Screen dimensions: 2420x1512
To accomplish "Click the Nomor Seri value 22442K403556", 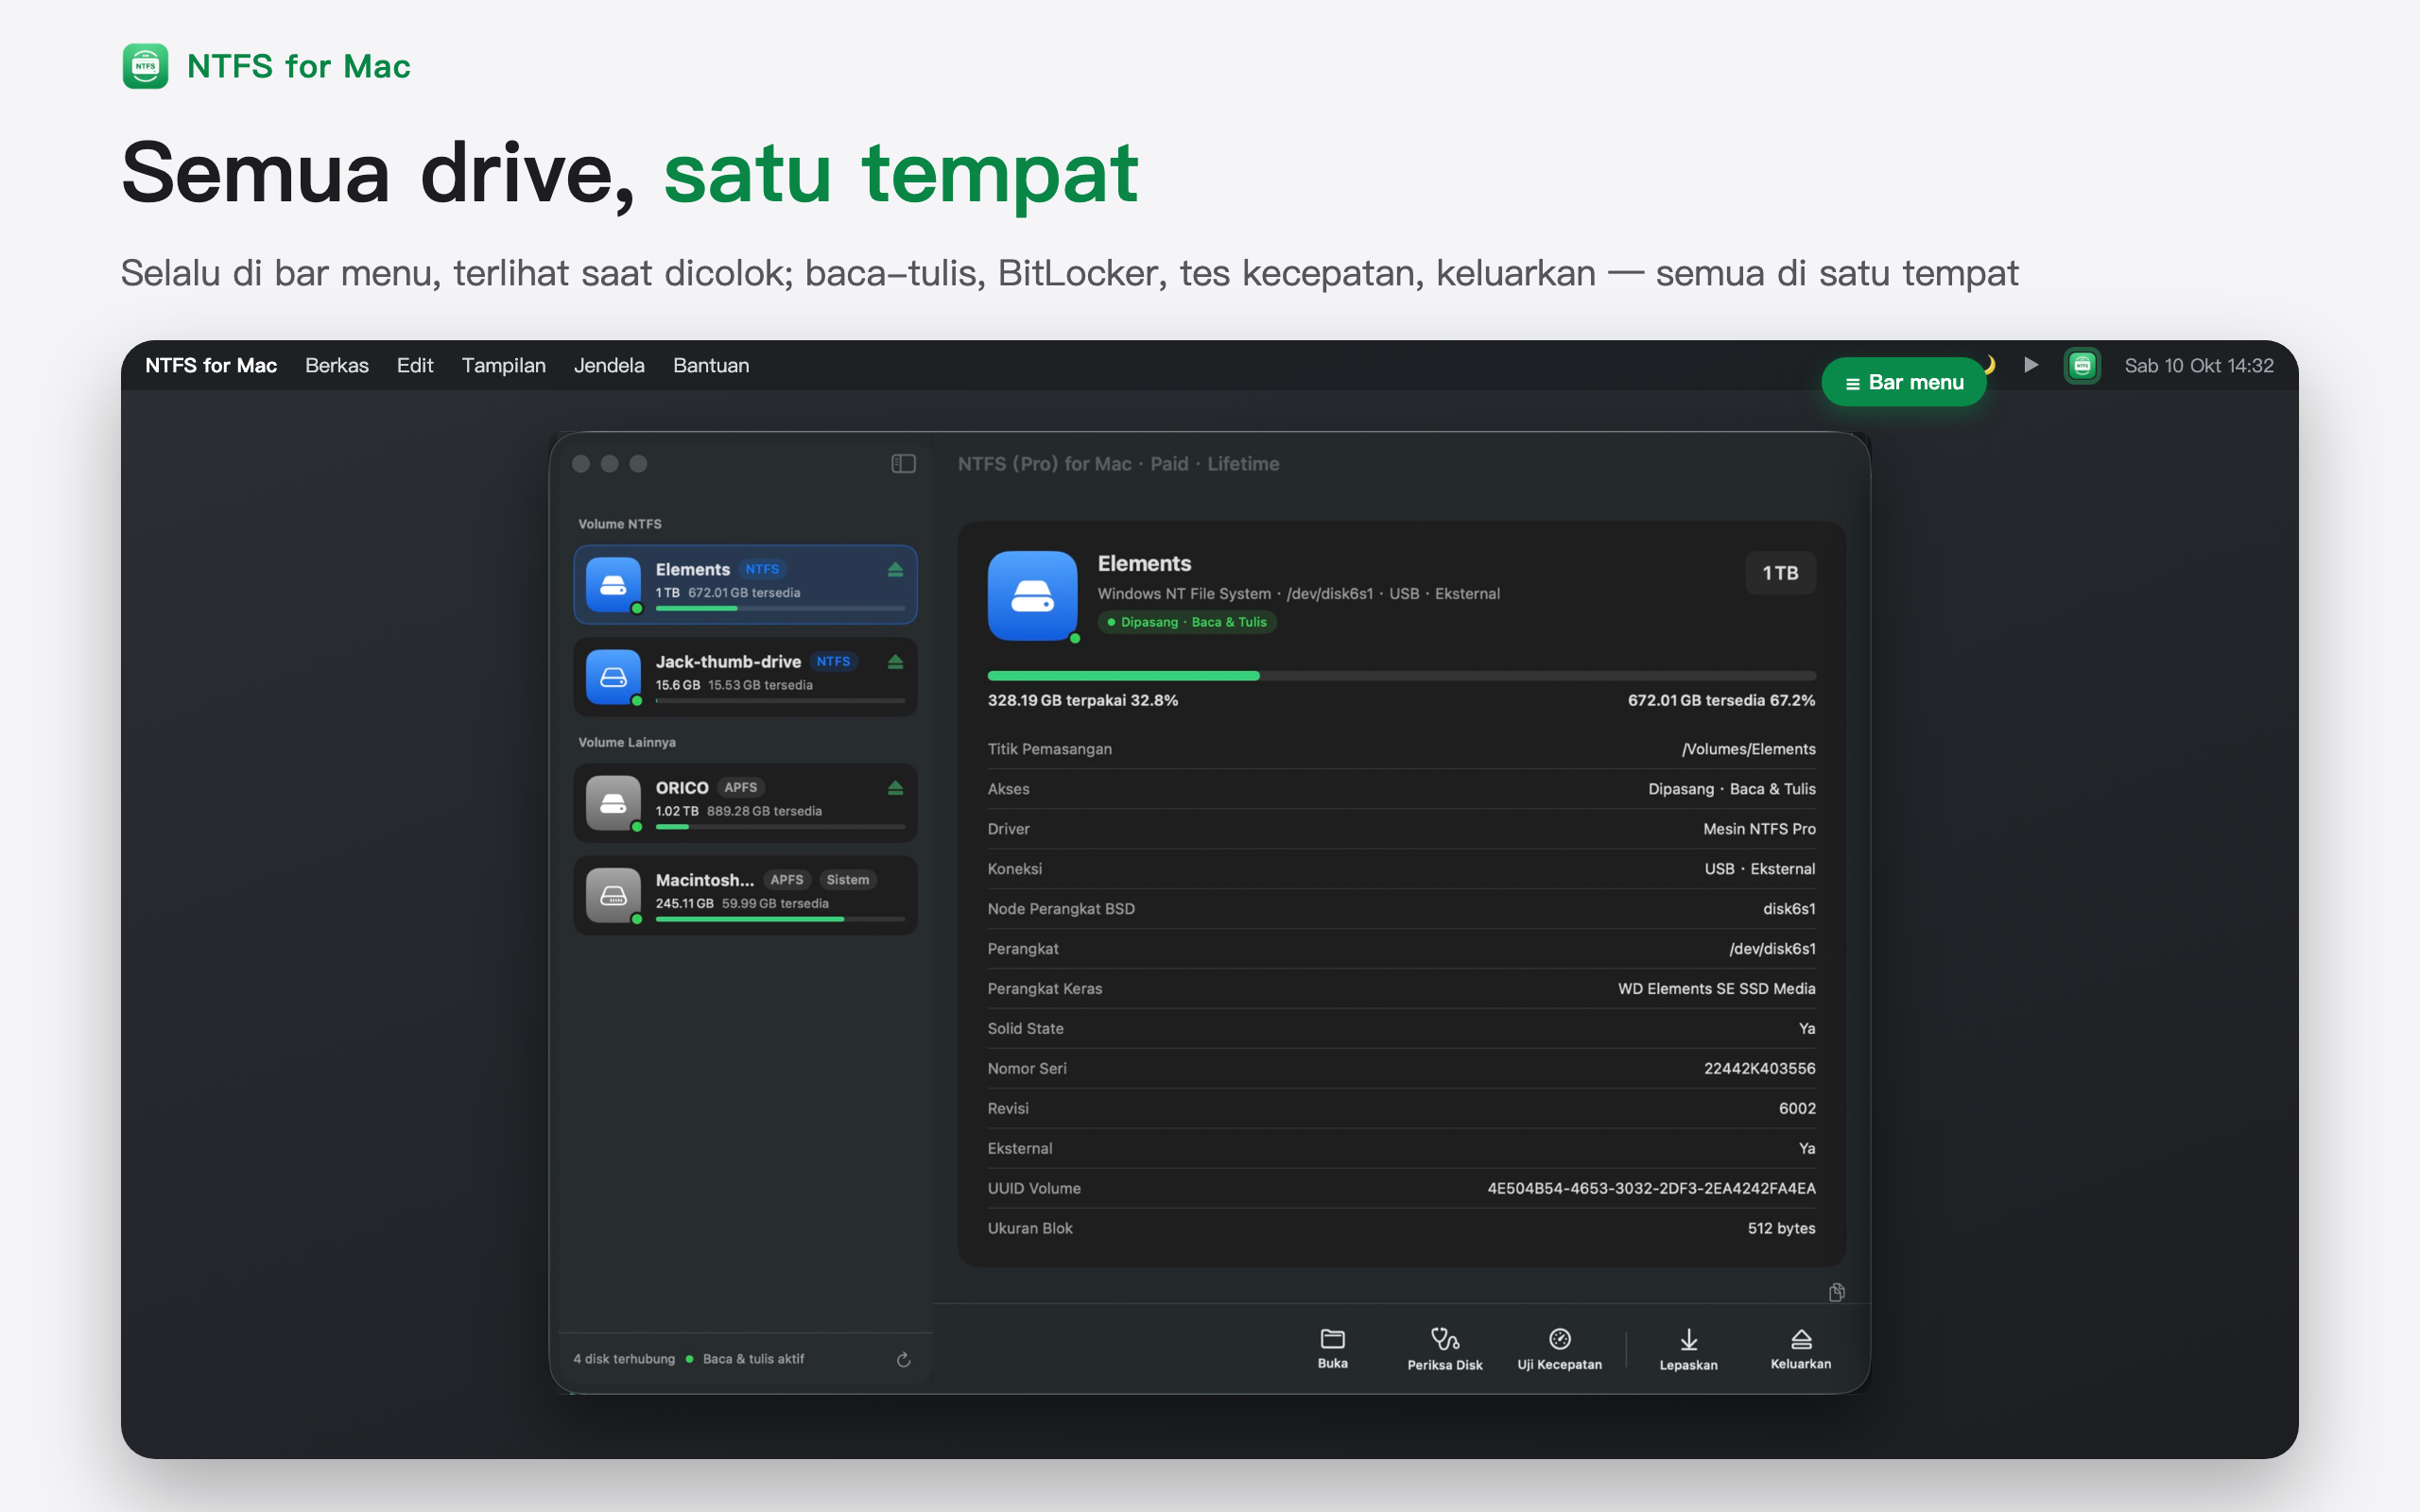I will coord(1759,1068).
